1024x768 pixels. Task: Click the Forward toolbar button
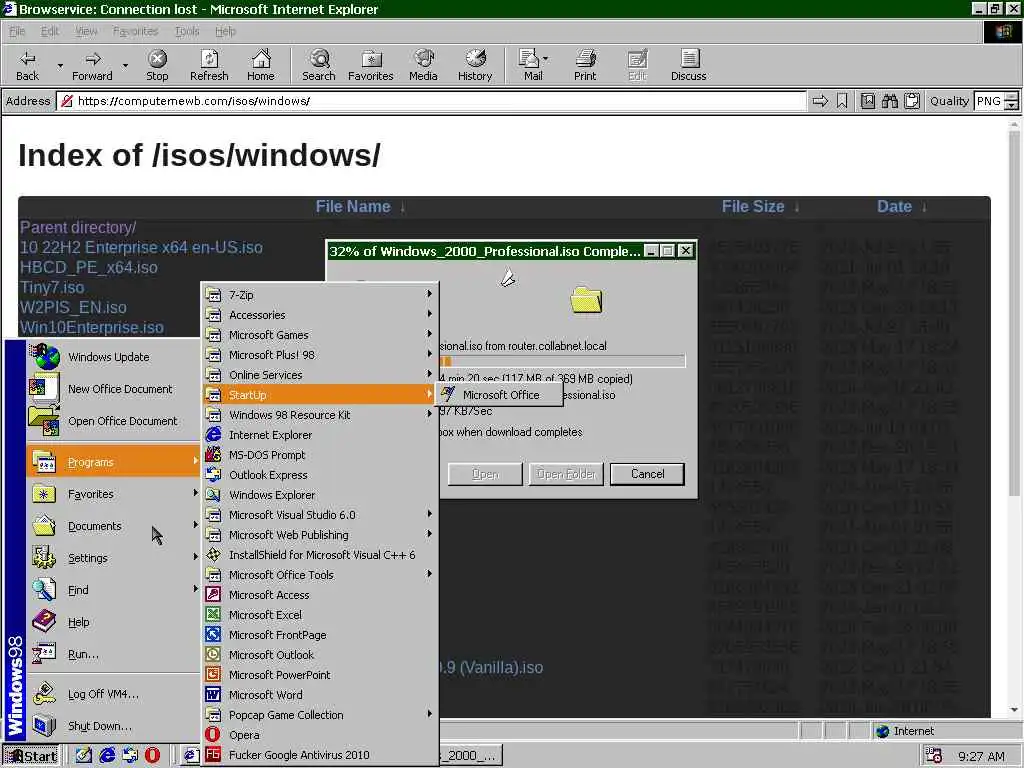point(92,65)
